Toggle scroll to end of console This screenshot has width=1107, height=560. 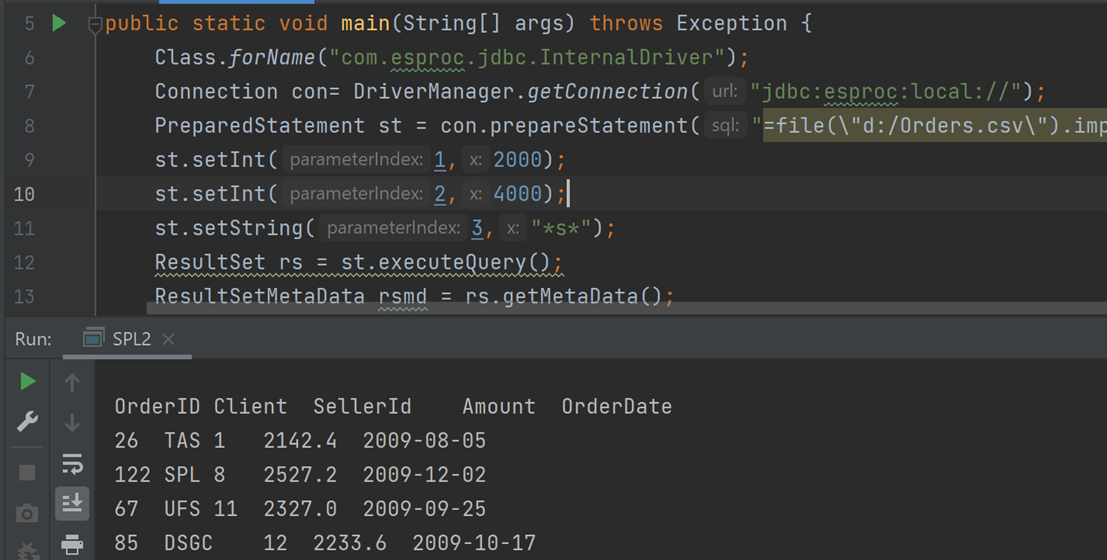pyautogui.click(x=72, y=503)
